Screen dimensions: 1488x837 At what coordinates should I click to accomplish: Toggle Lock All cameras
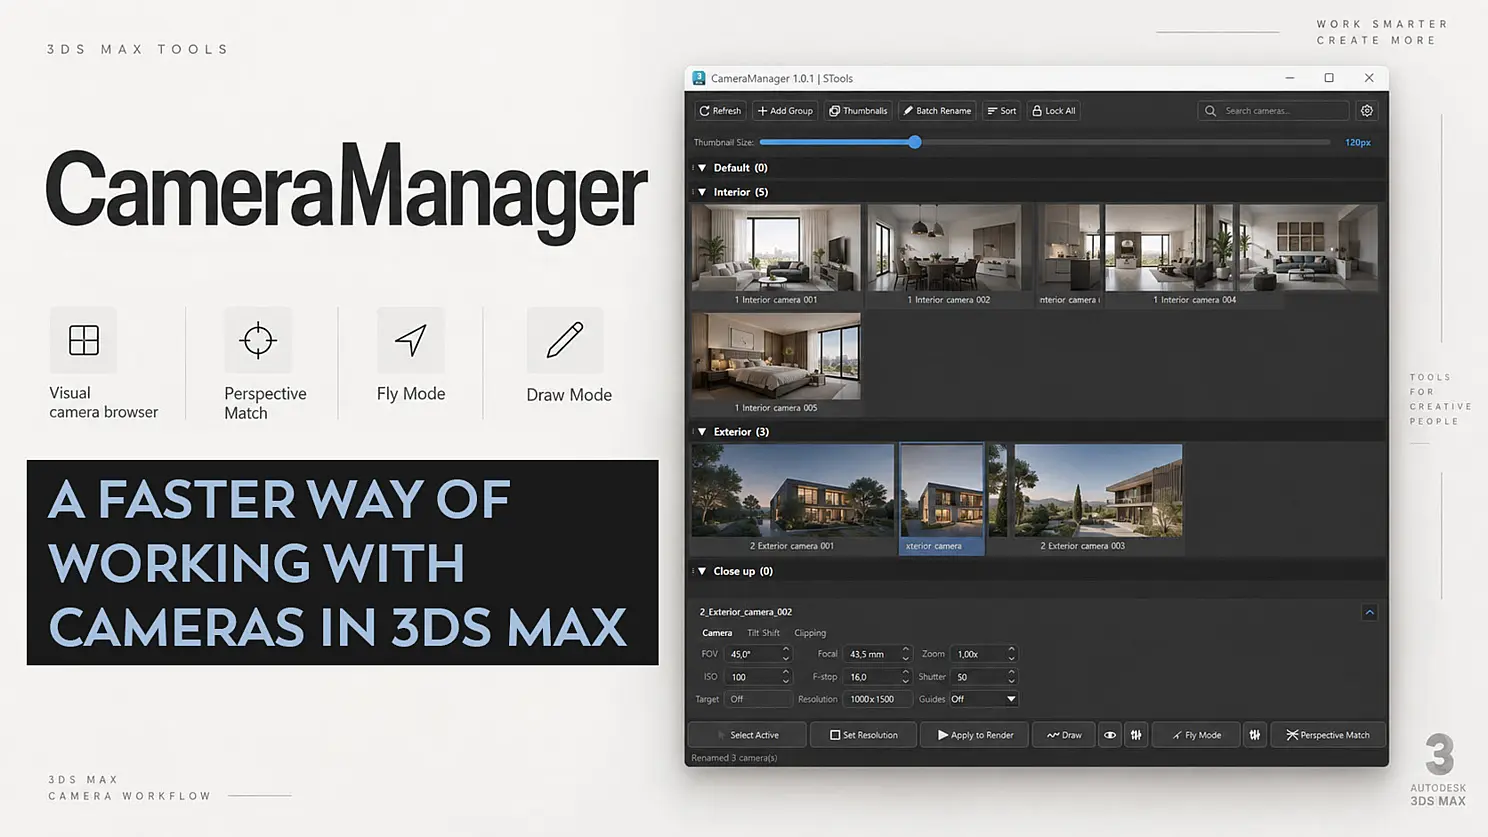click(x=1054, y=111)
